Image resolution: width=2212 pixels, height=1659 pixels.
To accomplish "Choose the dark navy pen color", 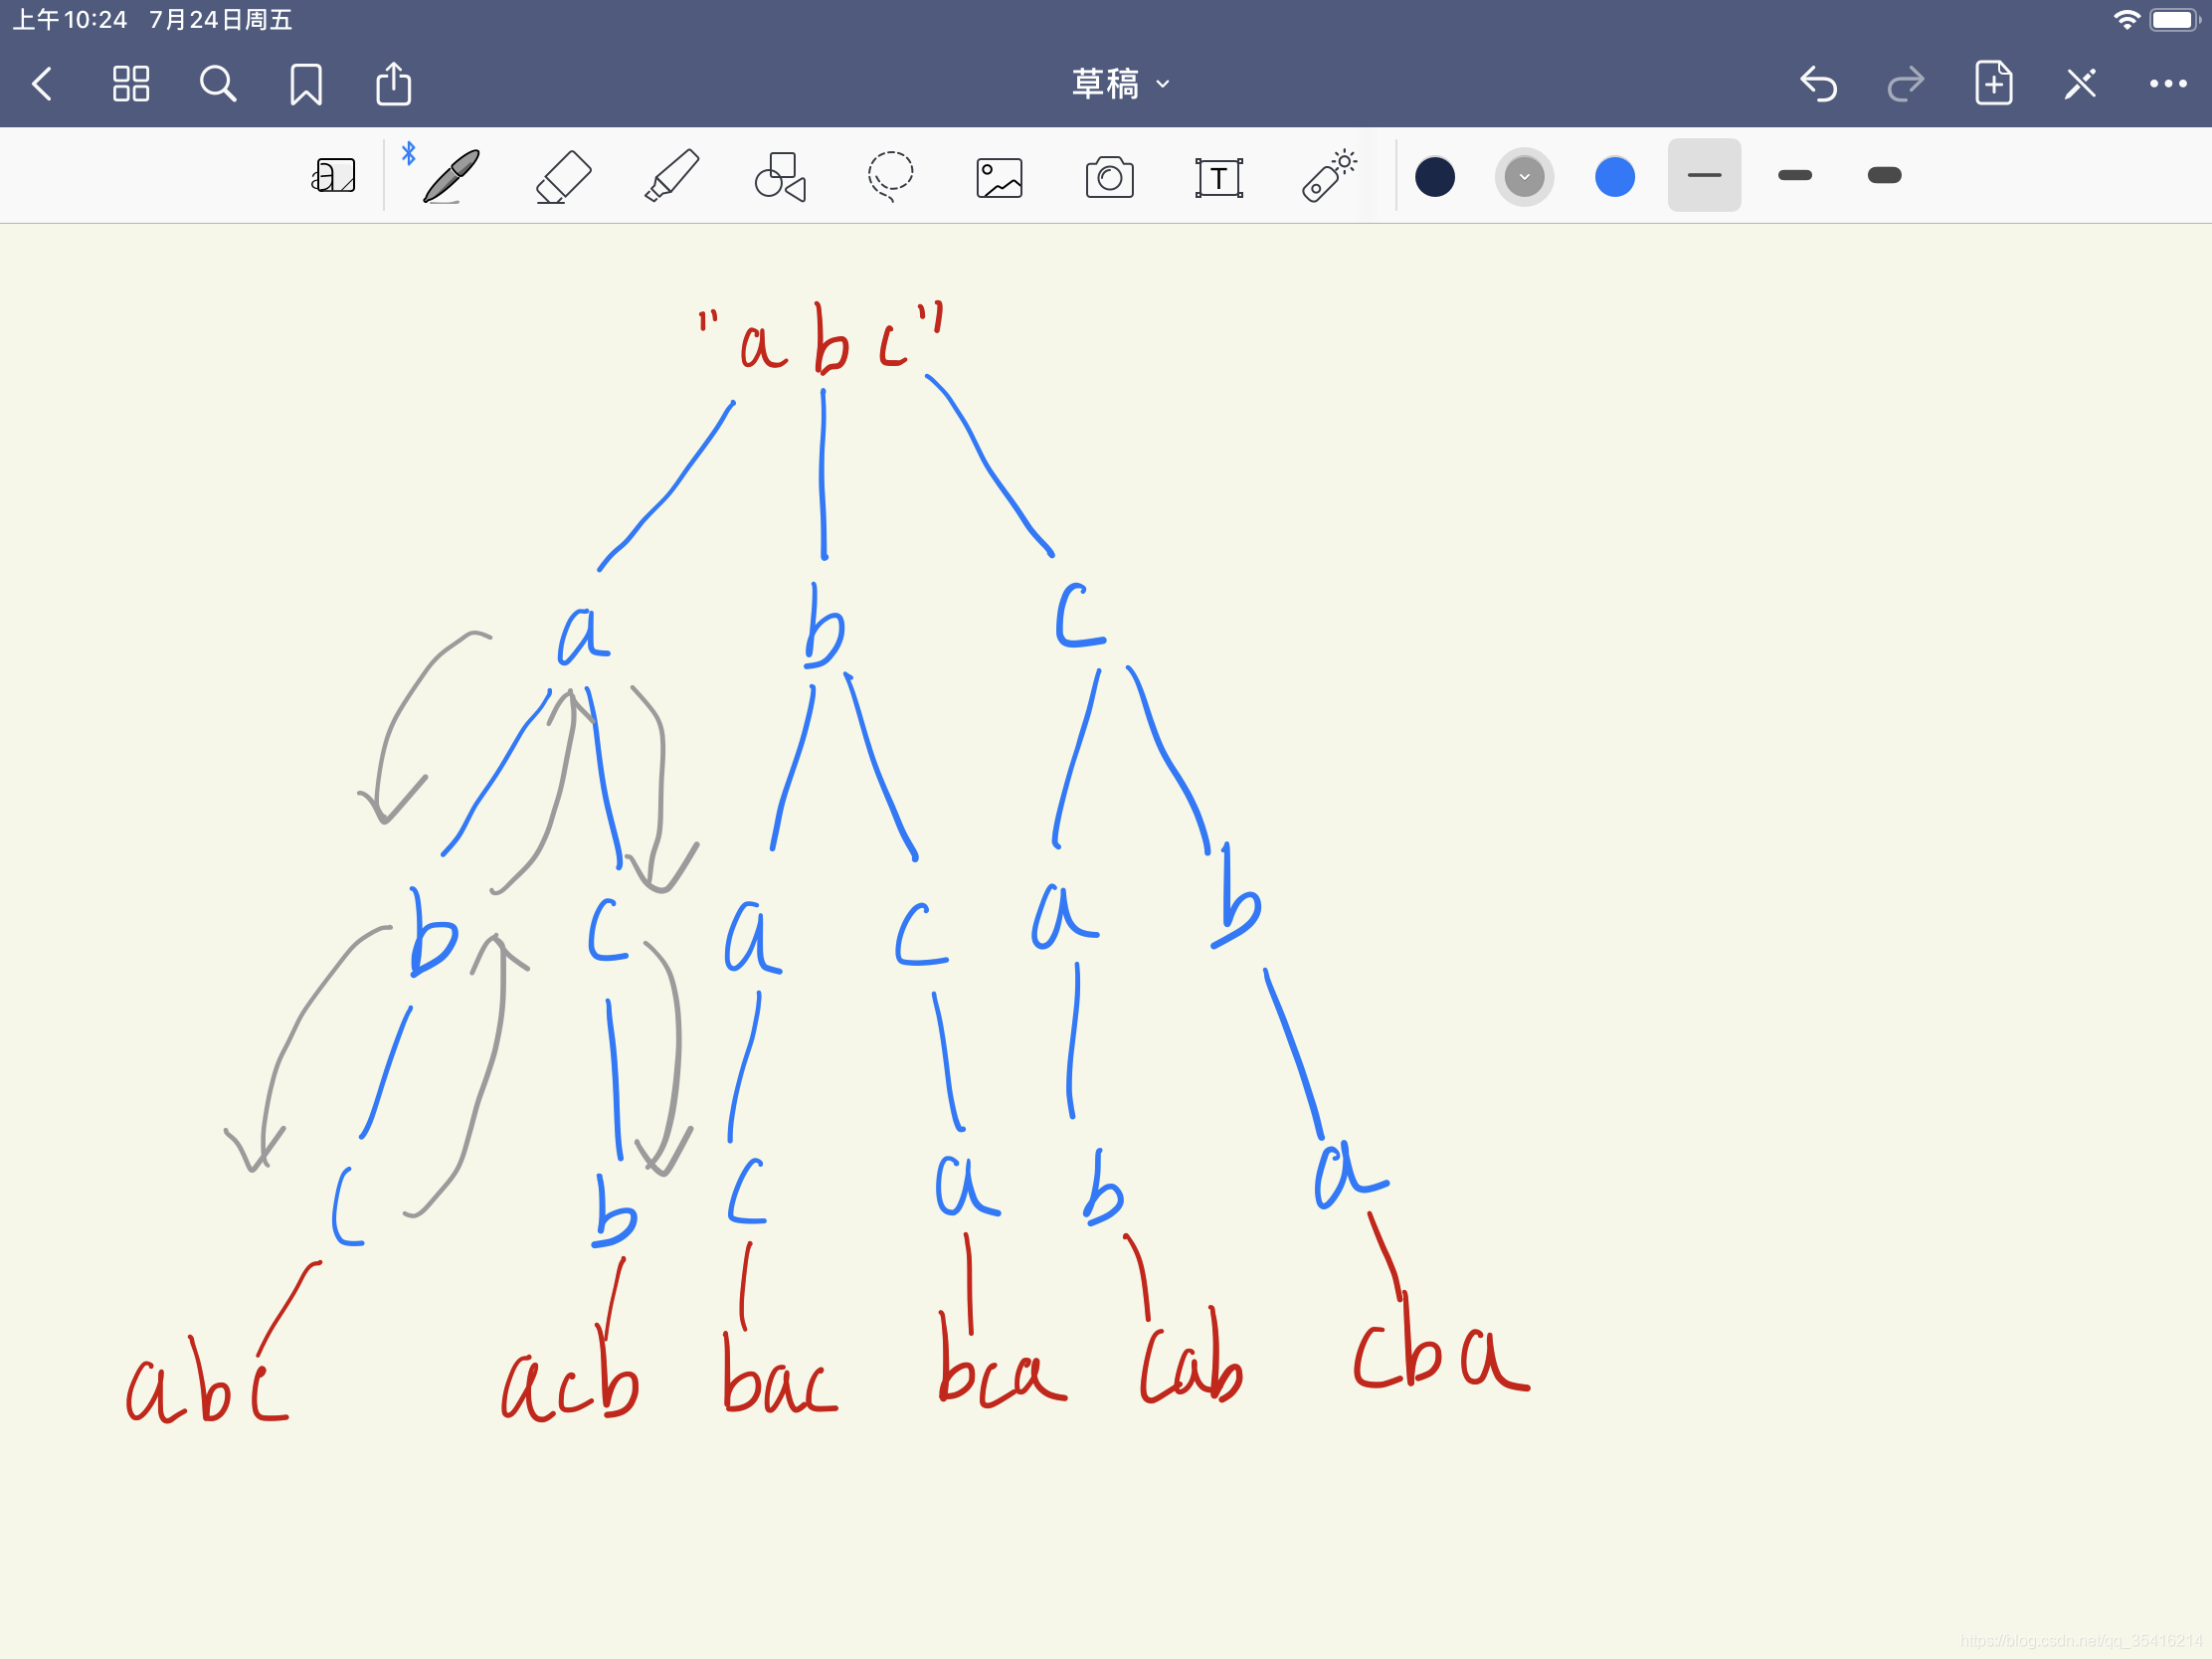I will pyautogui.click(x=1435, y=177).
